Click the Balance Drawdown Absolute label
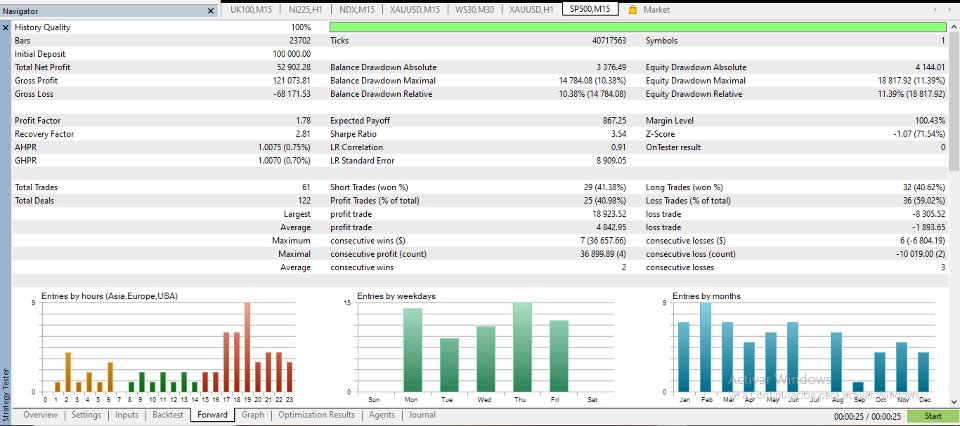The height and width of the screenshot is (426, 960). (x=383, y=67)
